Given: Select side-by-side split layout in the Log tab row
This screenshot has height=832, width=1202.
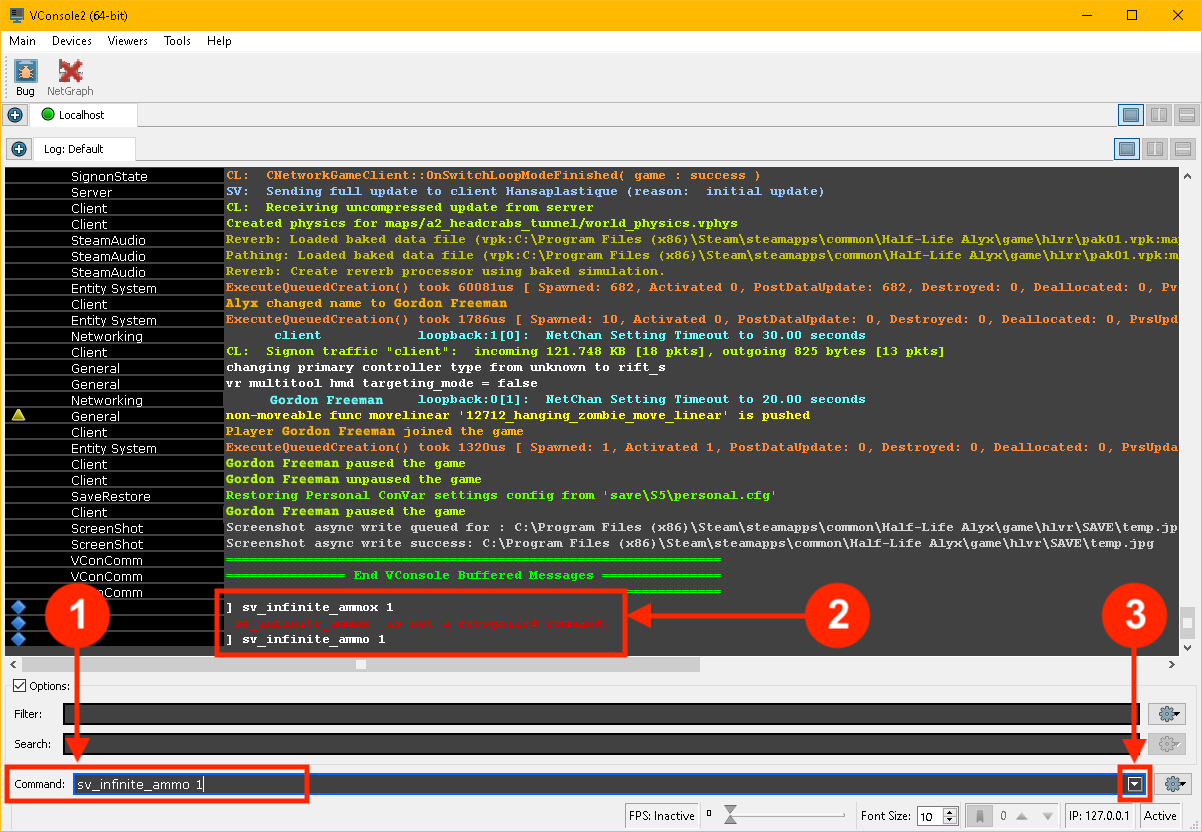Looking at the screenshot, I should [1155, 149].
